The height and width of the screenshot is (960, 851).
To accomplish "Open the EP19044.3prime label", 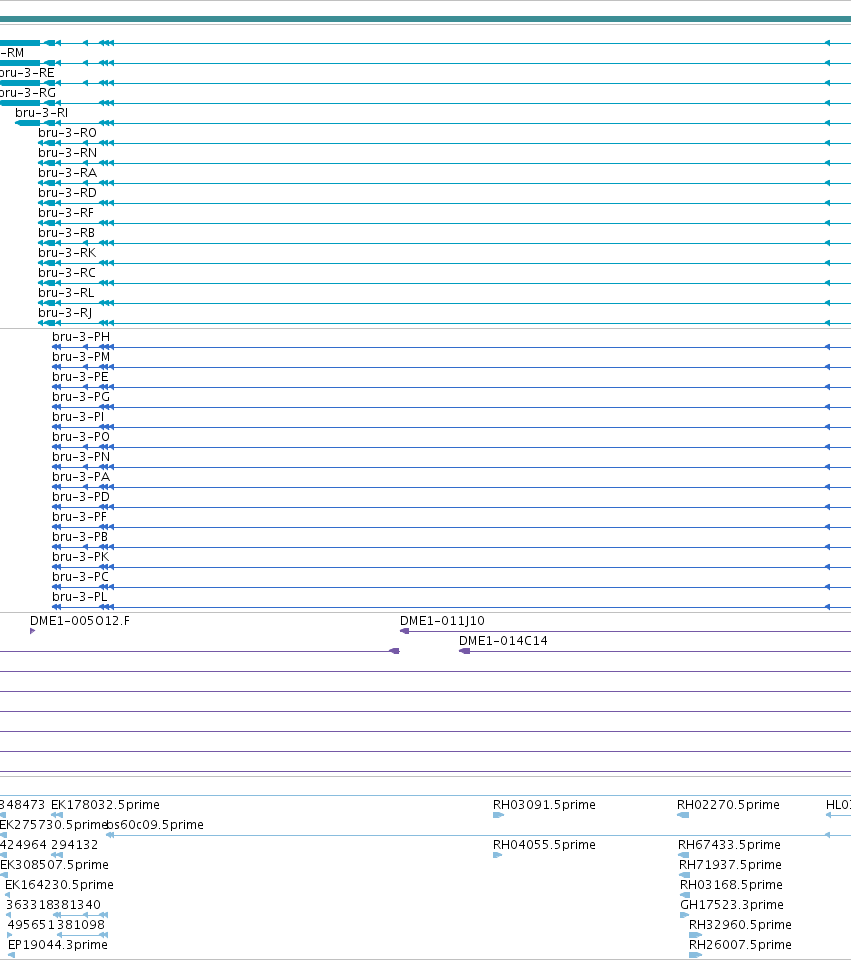I will coord(58,945).
